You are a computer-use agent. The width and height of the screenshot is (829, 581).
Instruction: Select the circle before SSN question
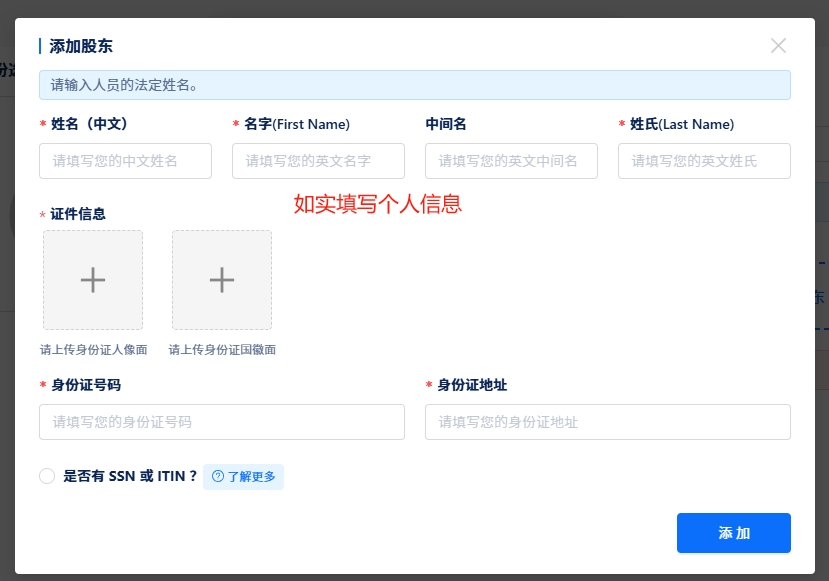pyautogui.click(x=47, y=476)
